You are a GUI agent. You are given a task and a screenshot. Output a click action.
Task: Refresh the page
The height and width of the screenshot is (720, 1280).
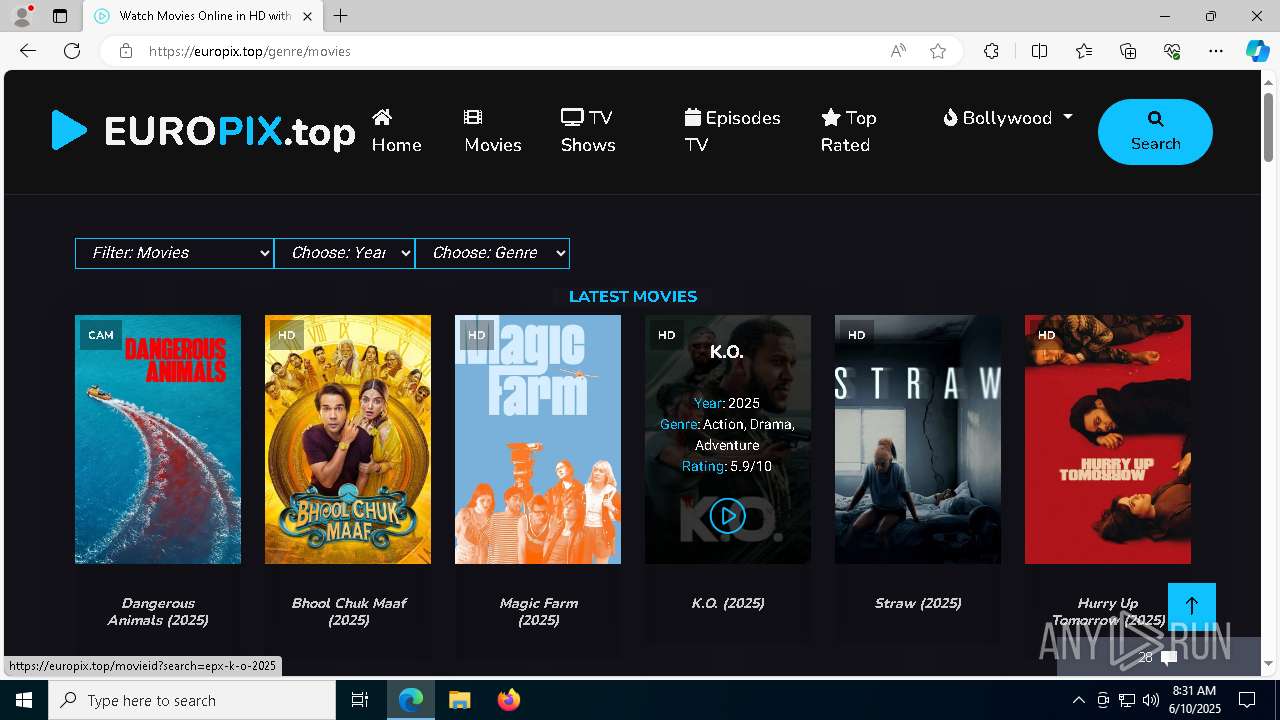tap(72, 51)
